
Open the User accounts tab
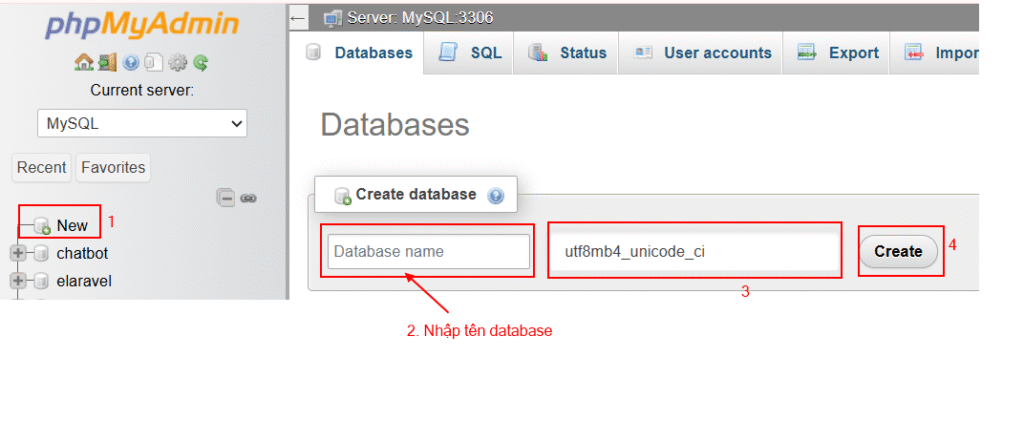click(700, 53)
